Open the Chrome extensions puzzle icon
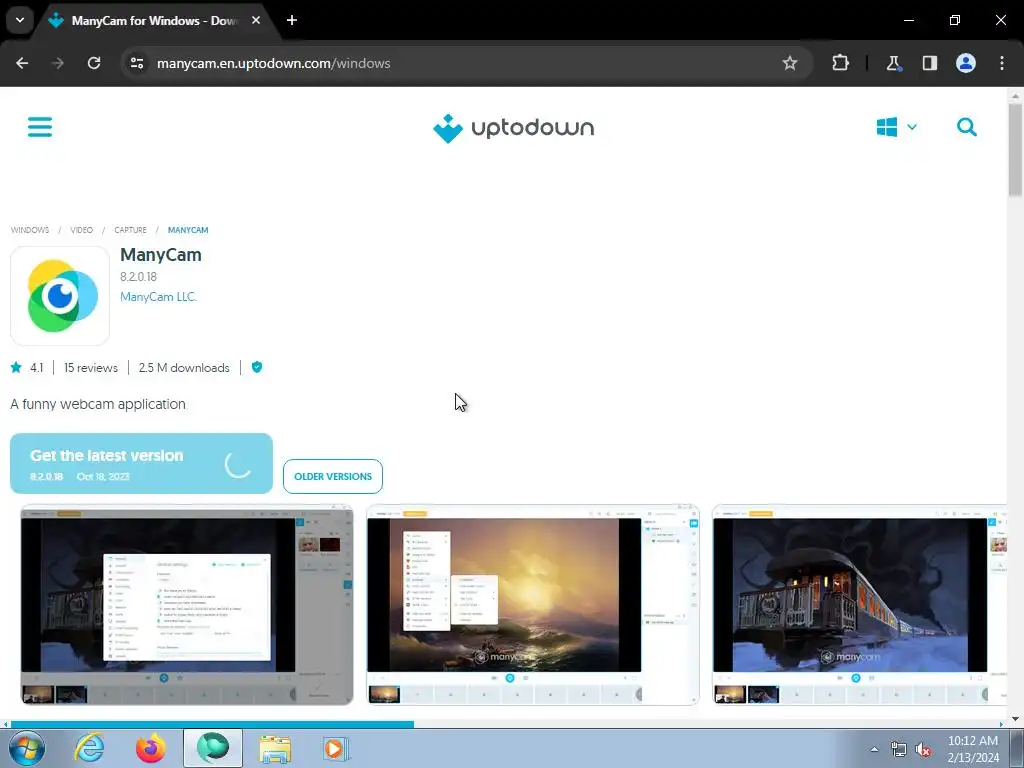The width and height of the screenshot is (1024, 768). [x=840, y=63]
